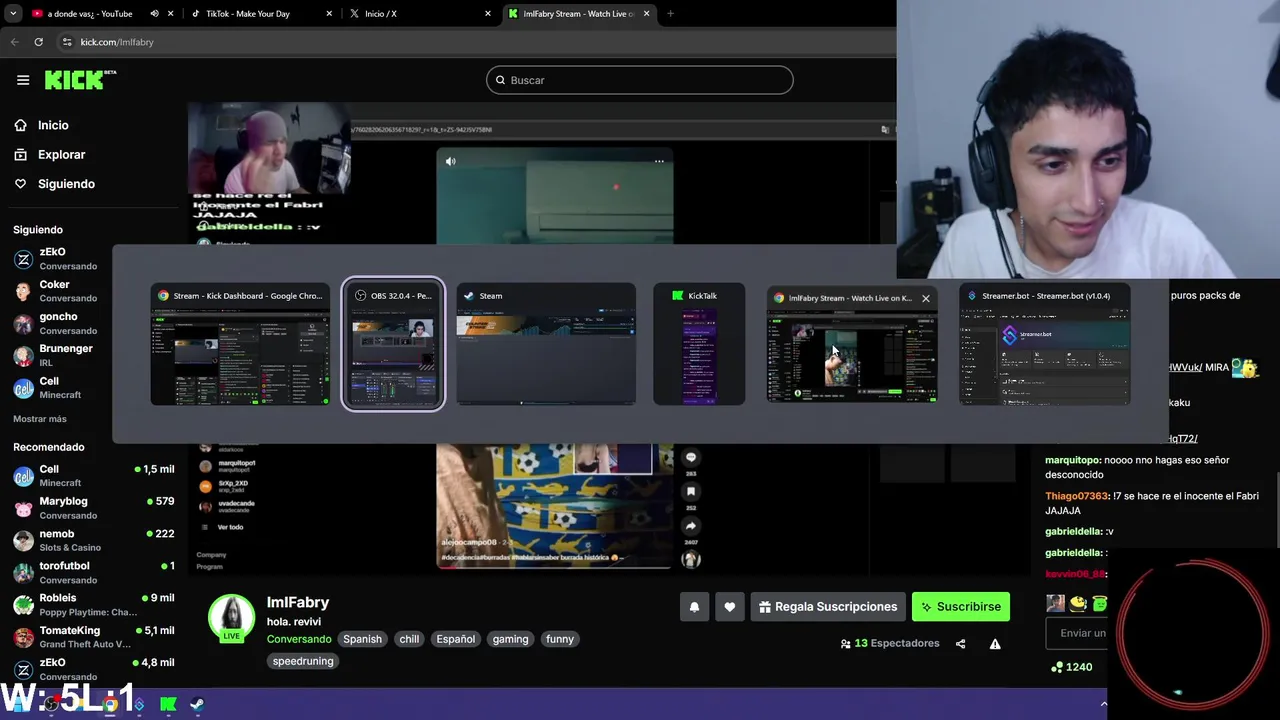Follow ImIFabry with heart button

coord(729,607)
